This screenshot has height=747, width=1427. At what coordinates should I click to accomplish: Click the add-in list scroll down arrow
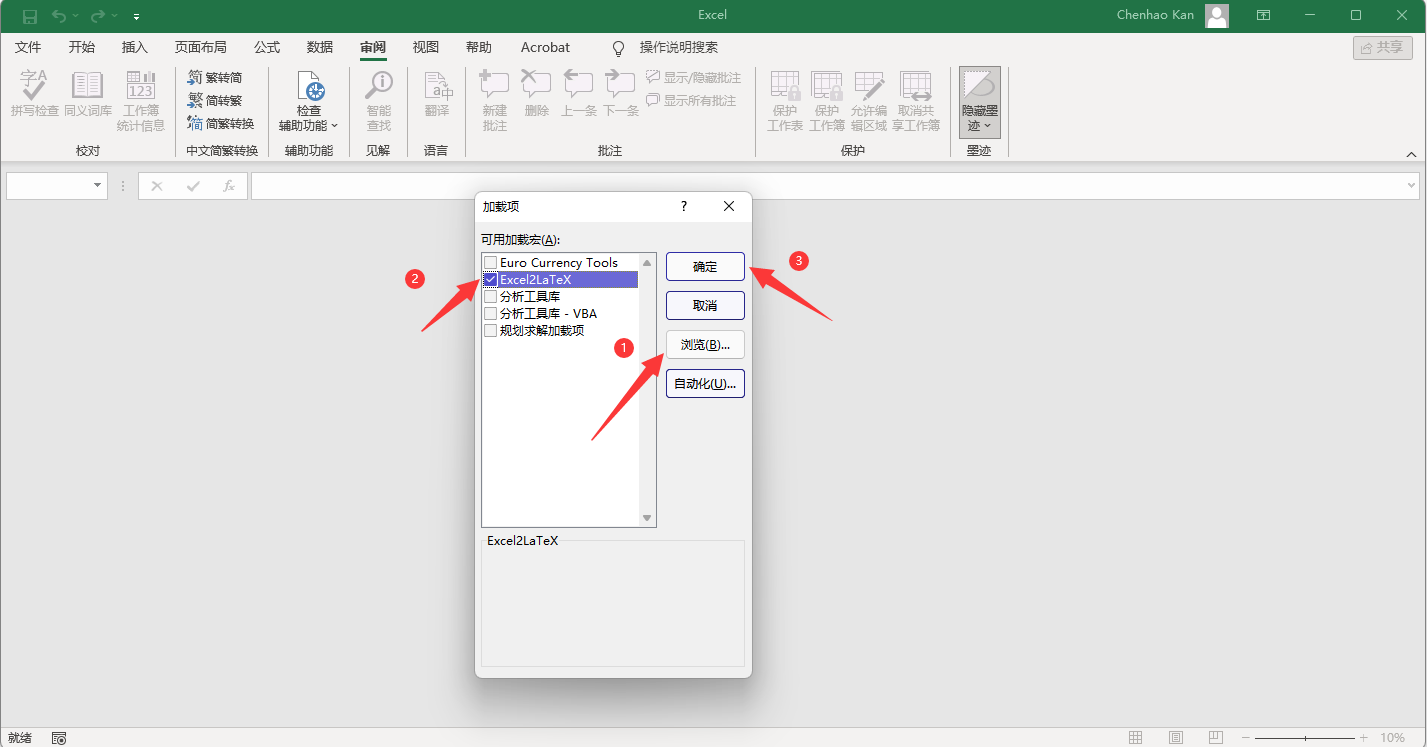pos(647,518)
